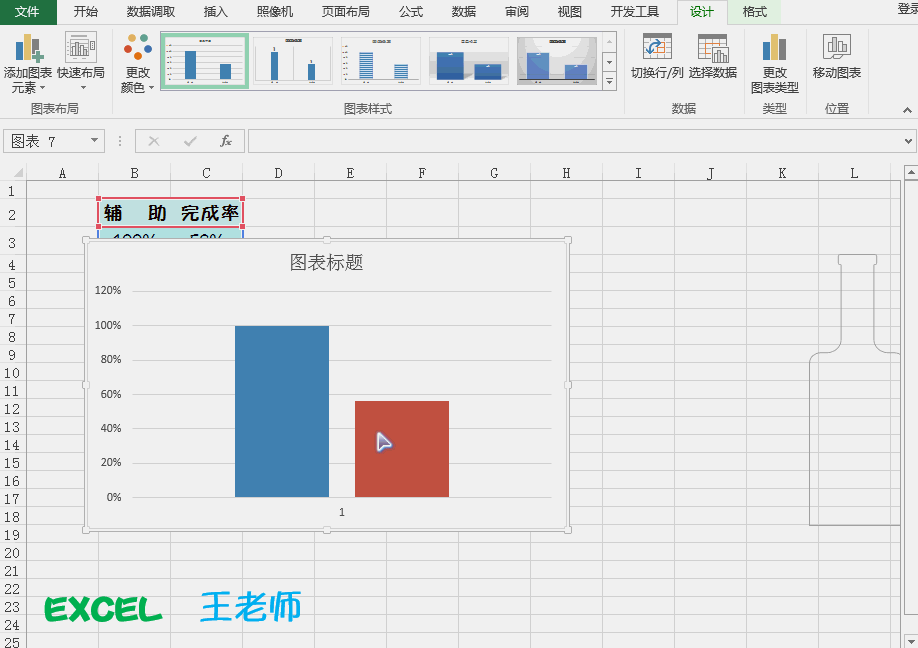Select the 设计 Design tab
Screen dimensions: 918x648
[701, 12]
